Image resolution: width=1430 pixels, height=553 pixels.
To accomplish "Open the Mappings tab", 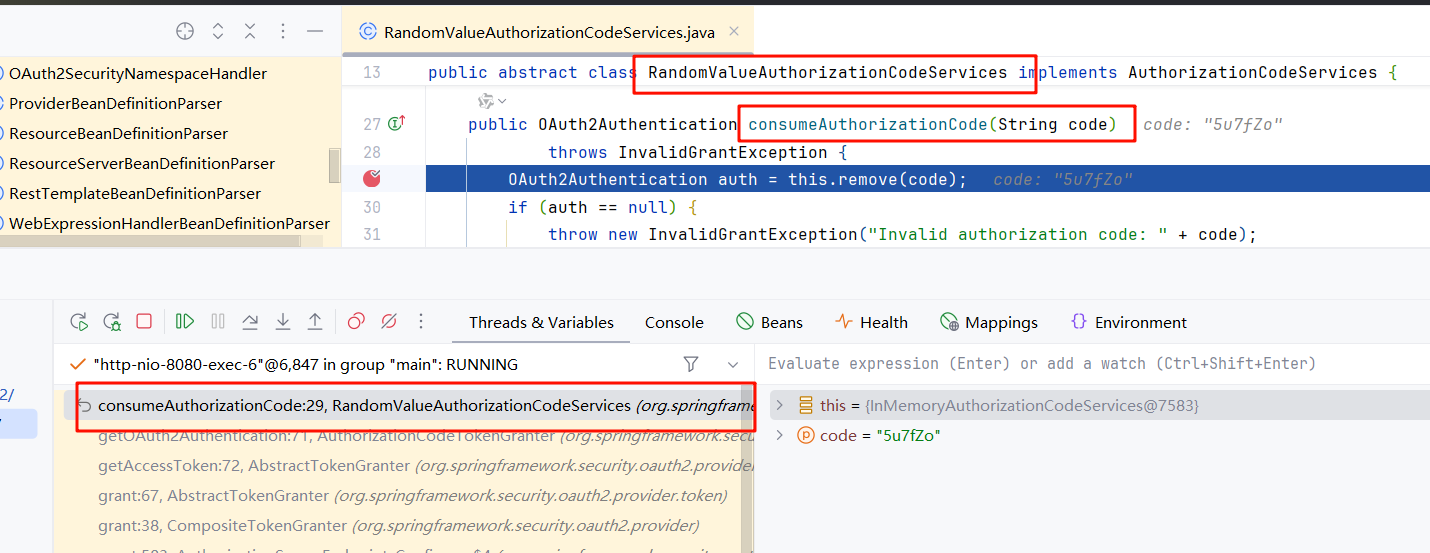I will click(989, 322).
